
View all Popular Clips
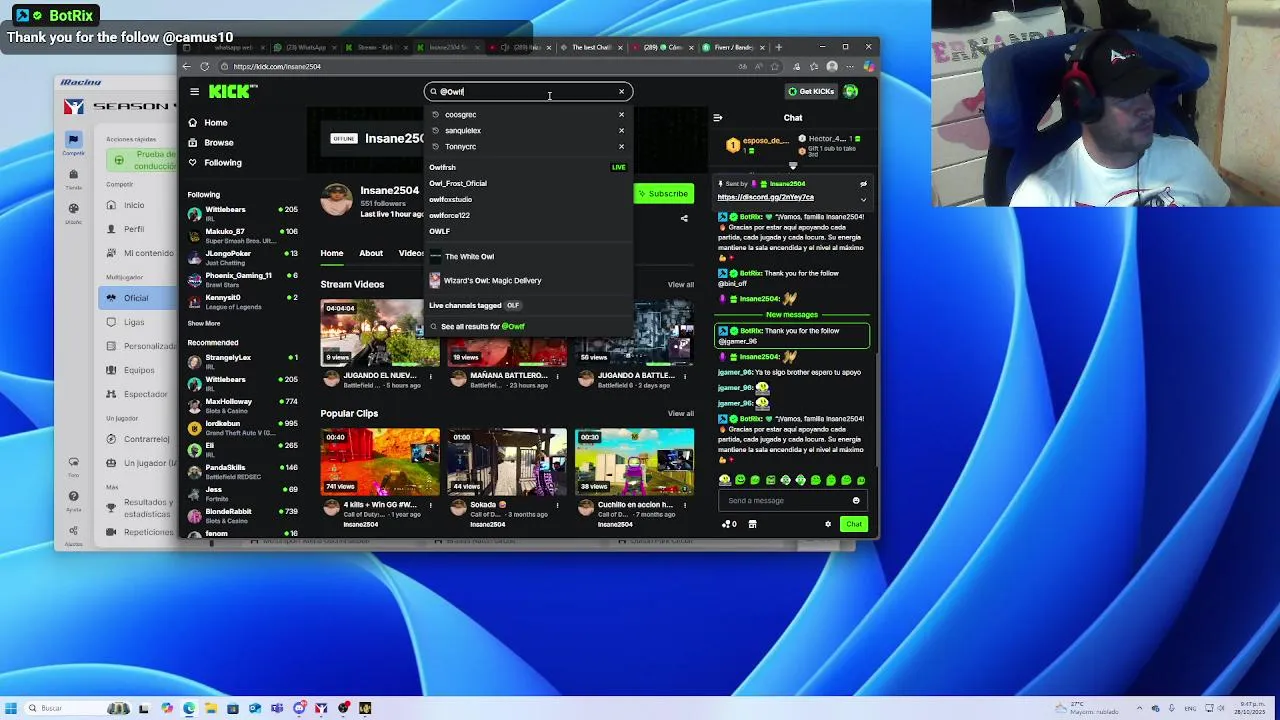681,413
